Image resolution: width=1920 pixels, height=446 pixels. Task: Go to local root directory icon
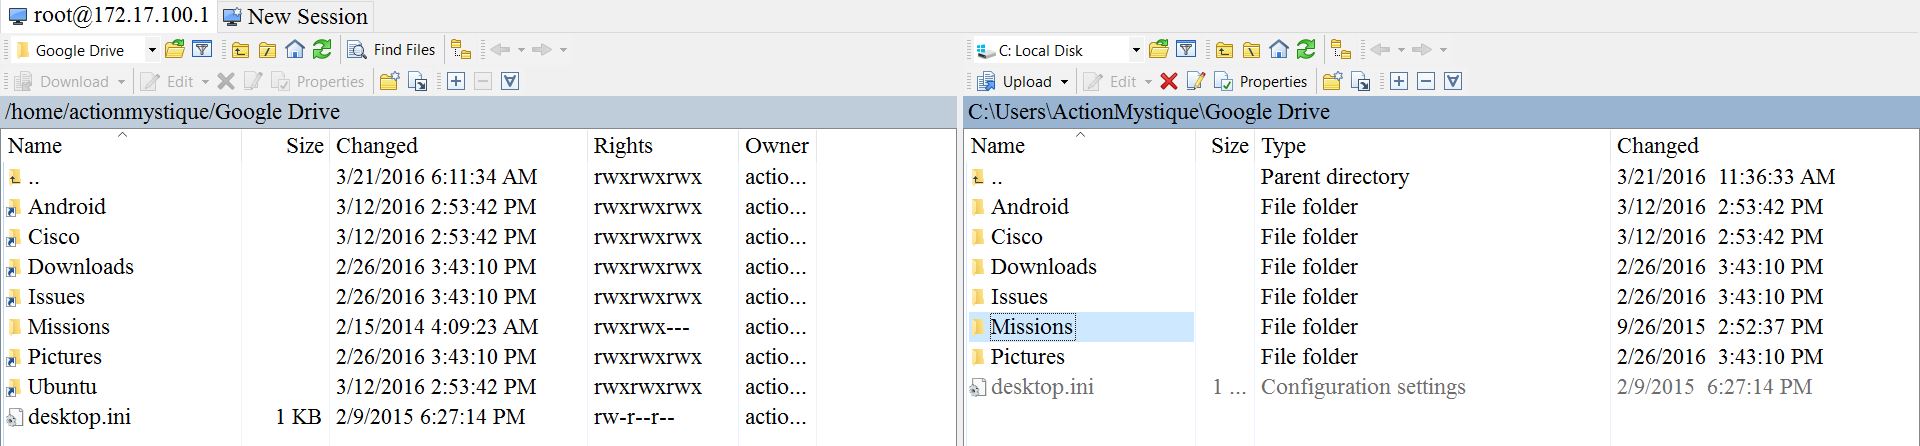(1251, 49)
